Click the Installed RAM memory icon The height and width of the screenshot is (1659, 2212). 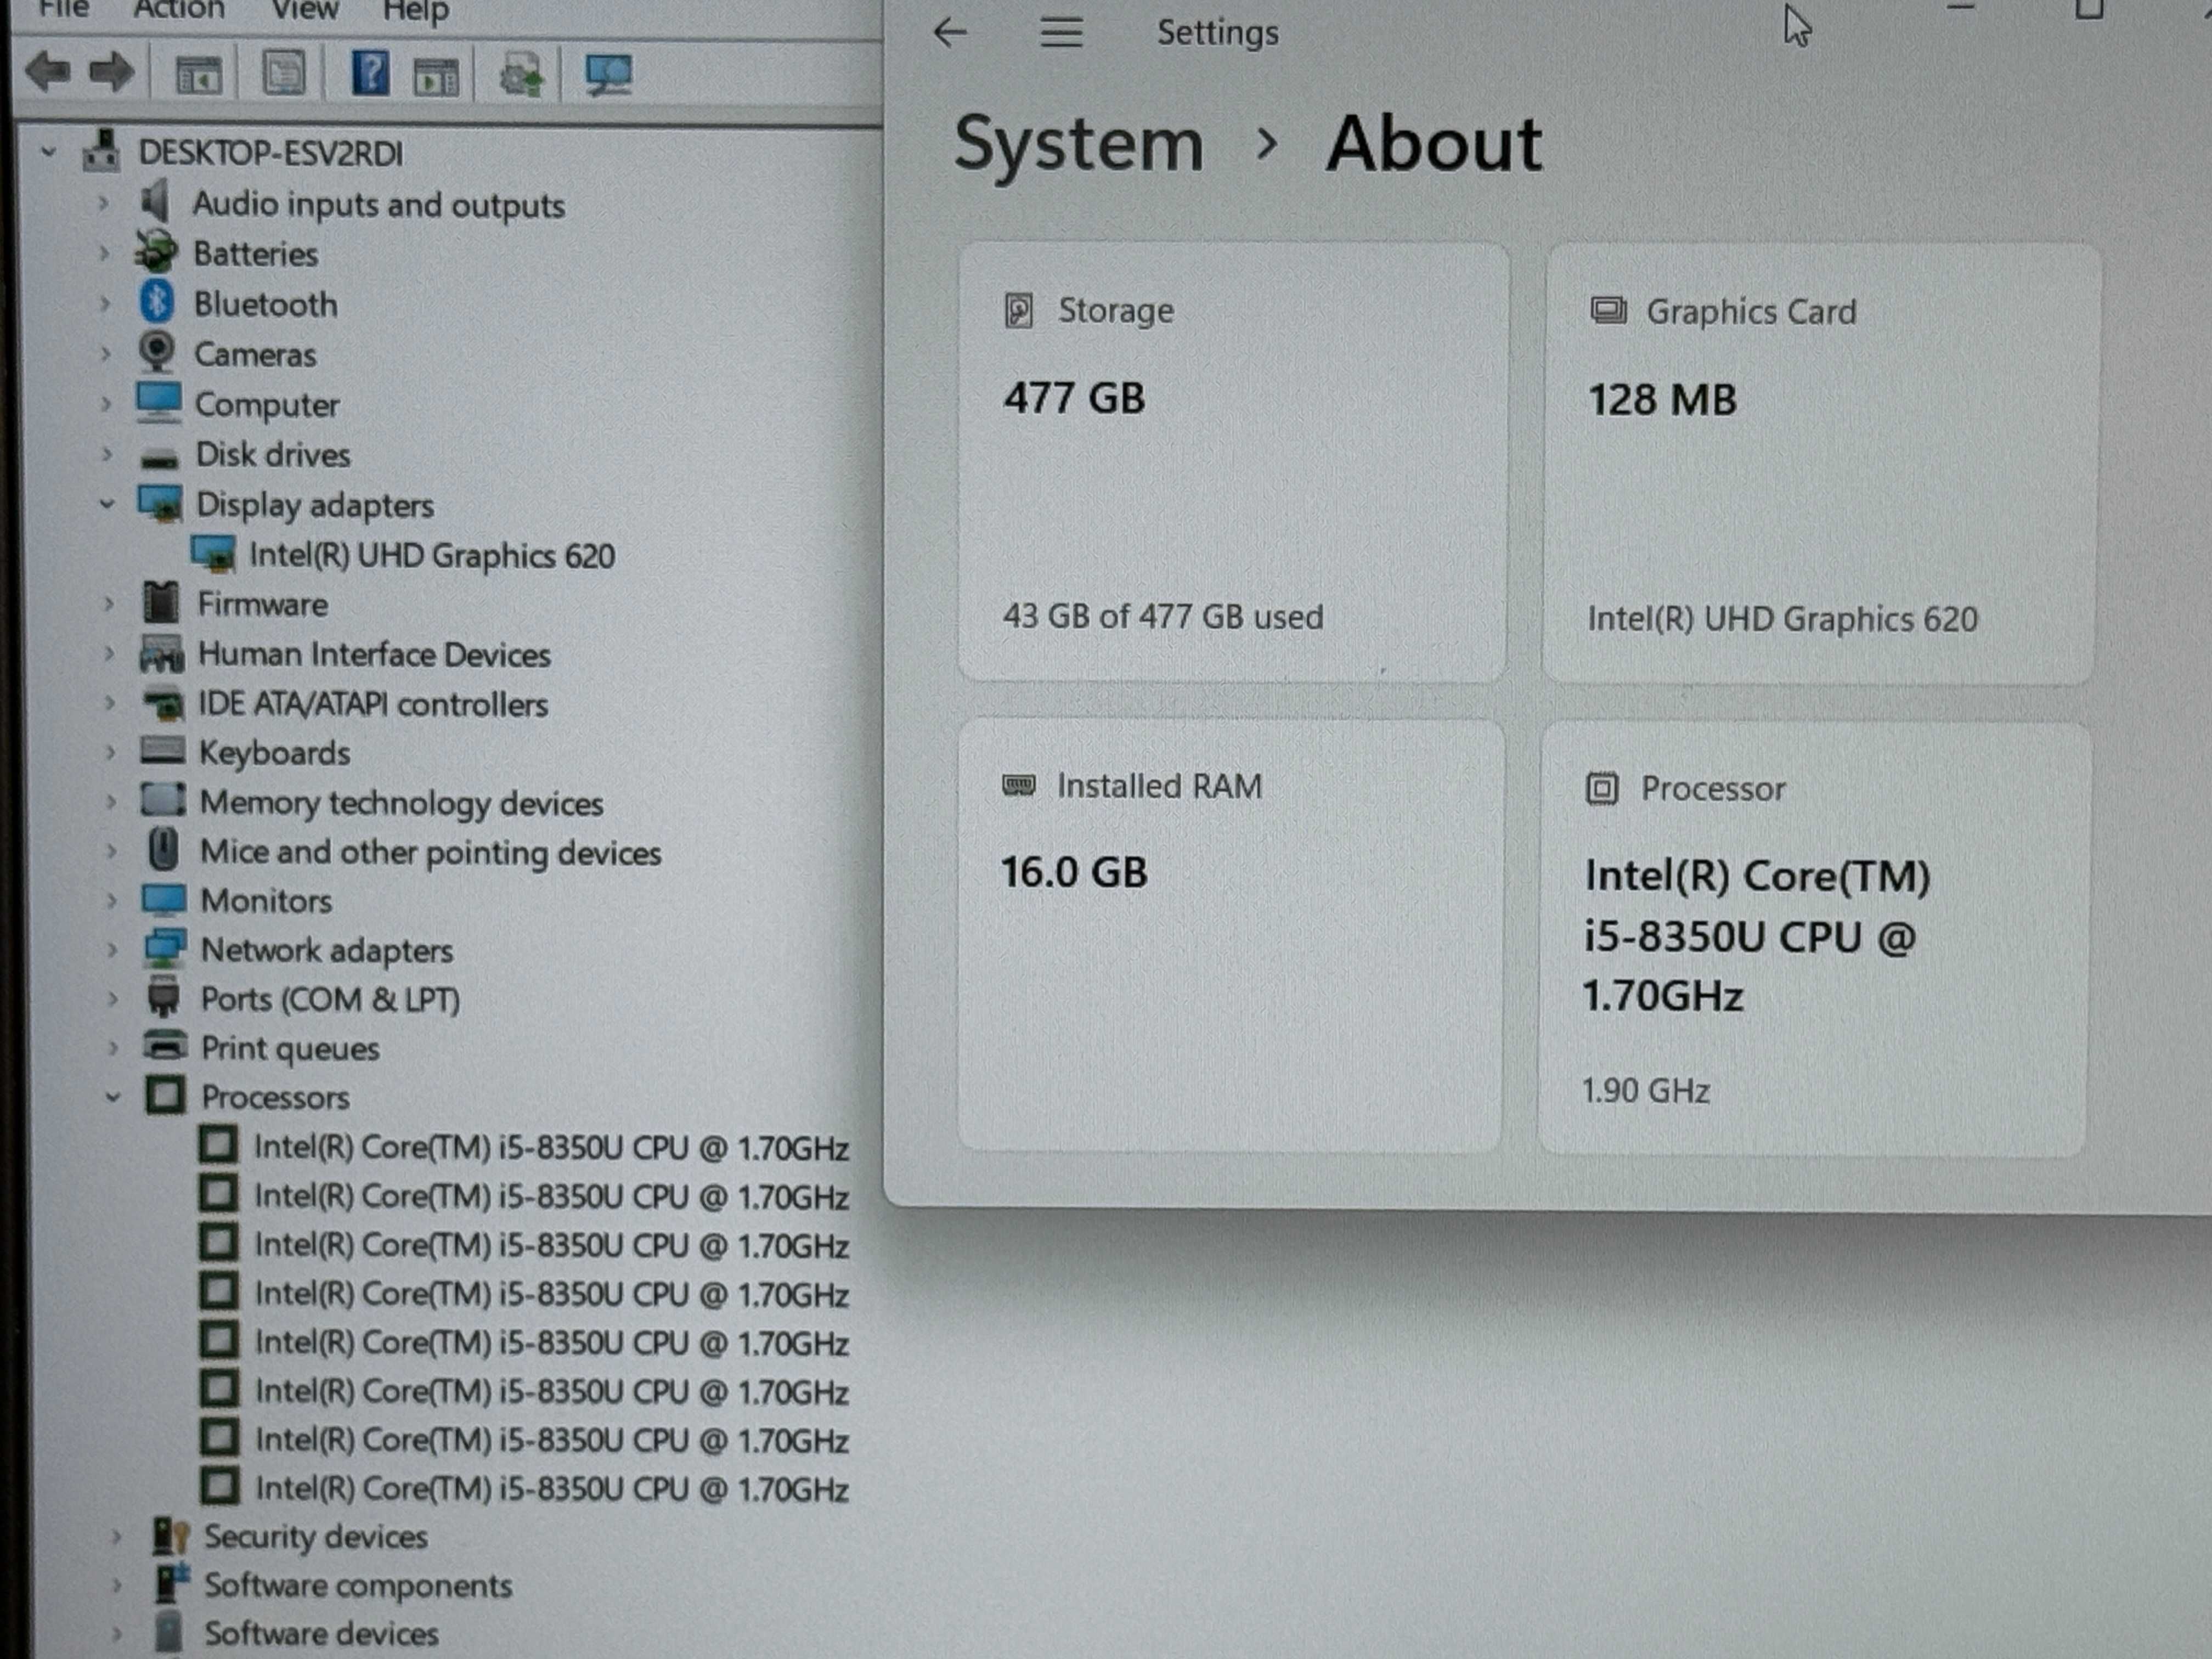[x=1018, y=785]
